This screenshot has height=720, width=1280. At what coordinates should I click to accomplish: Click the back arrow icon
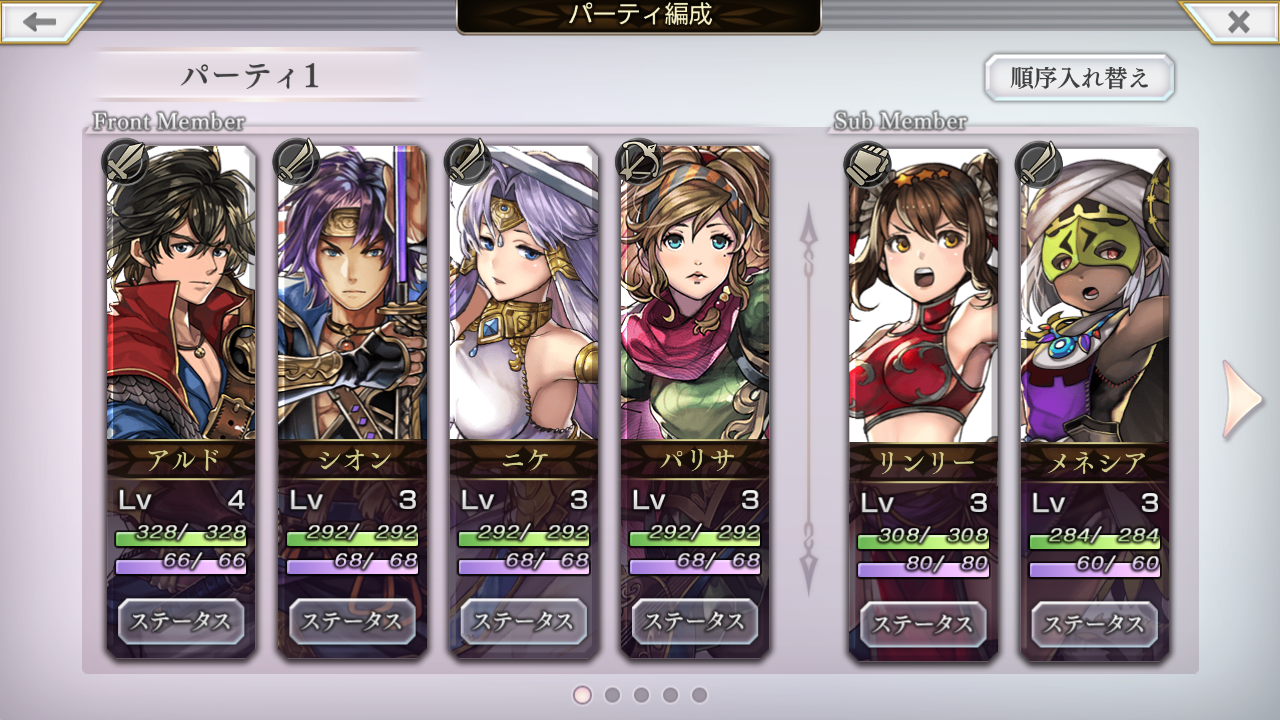pyautogui.click(x=40, y=22)
